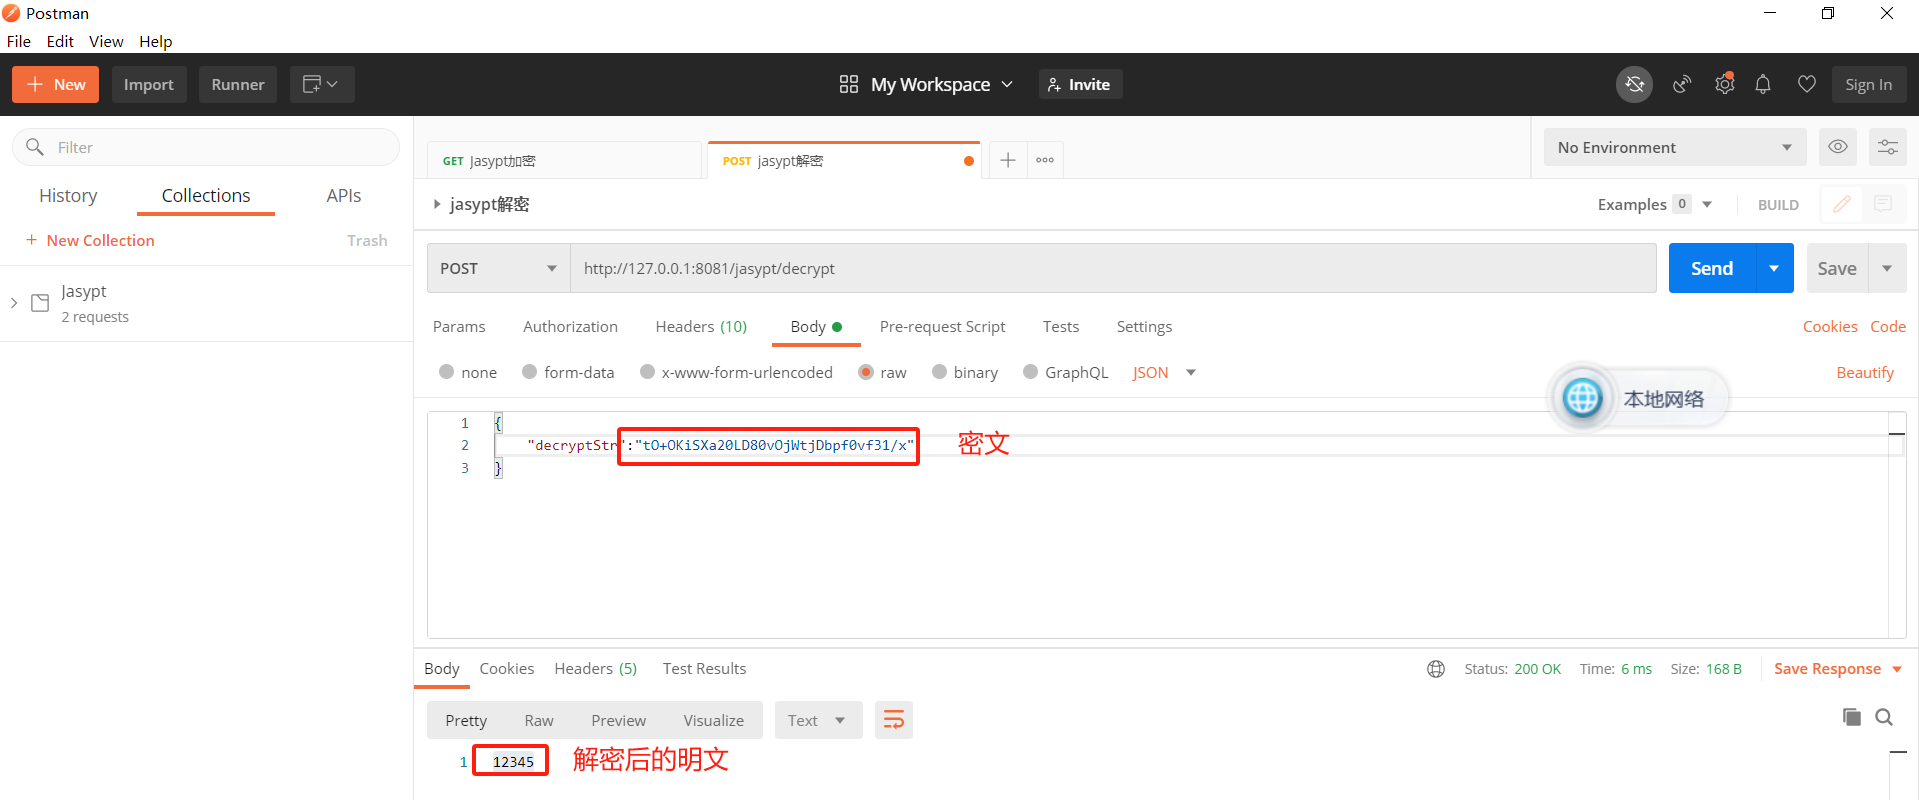Open the Edit menu

point(60,41)
